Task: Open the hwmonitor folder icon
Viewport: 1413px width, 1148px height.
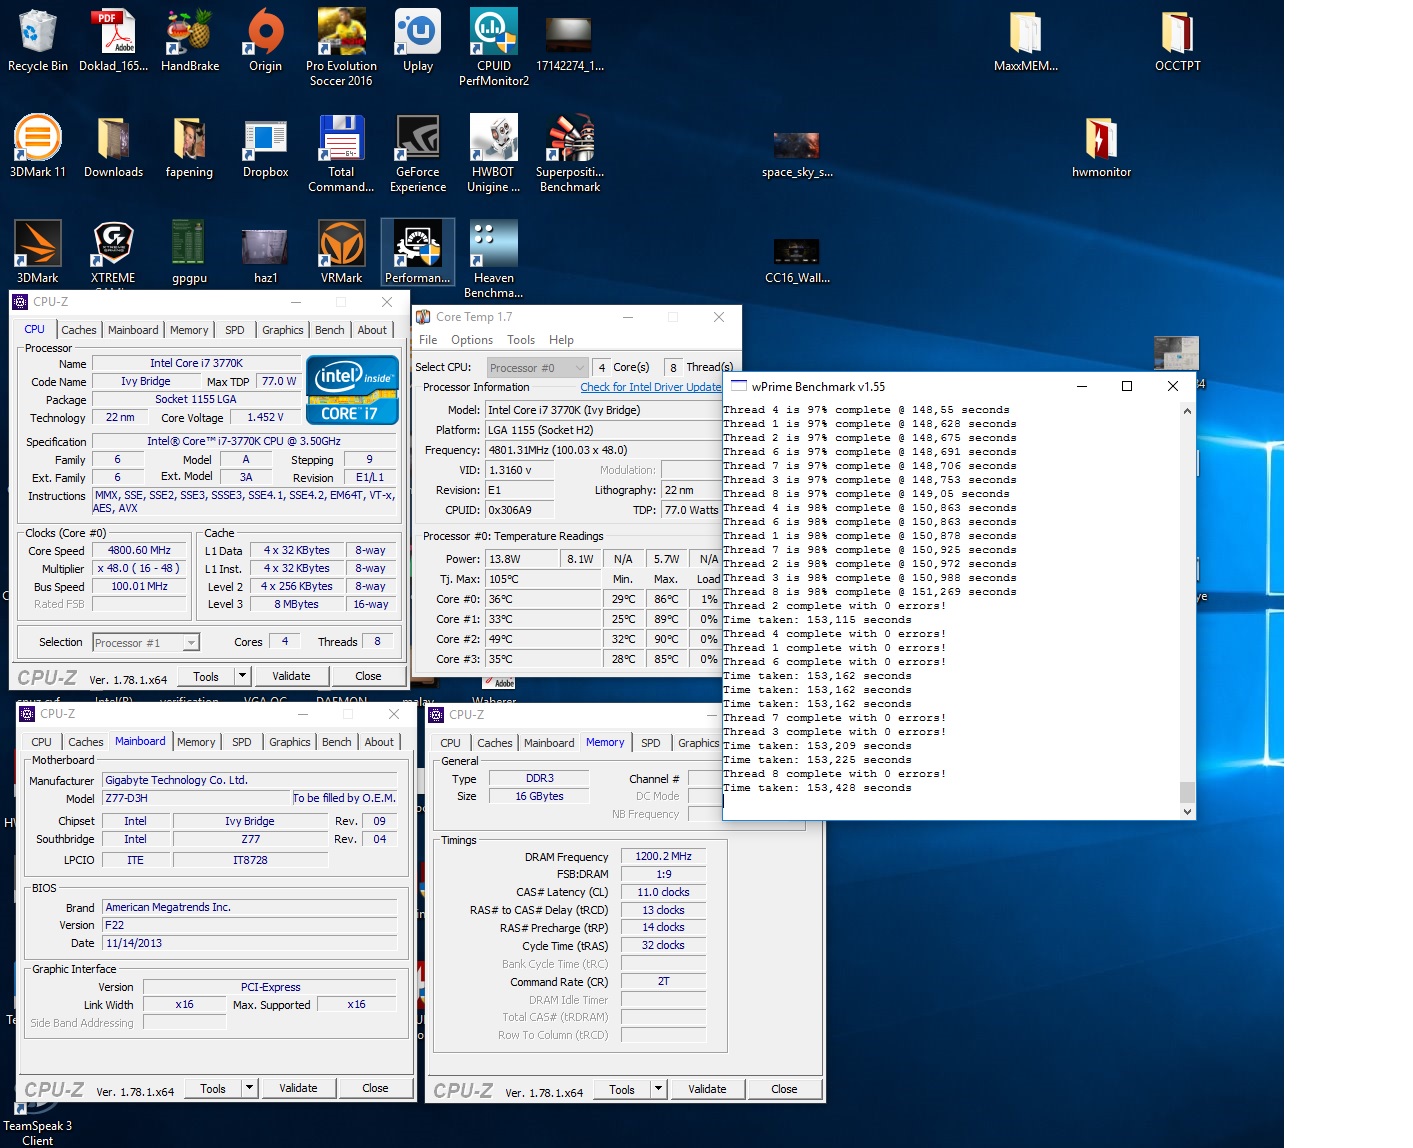Action: click(x=1101, y=147)
